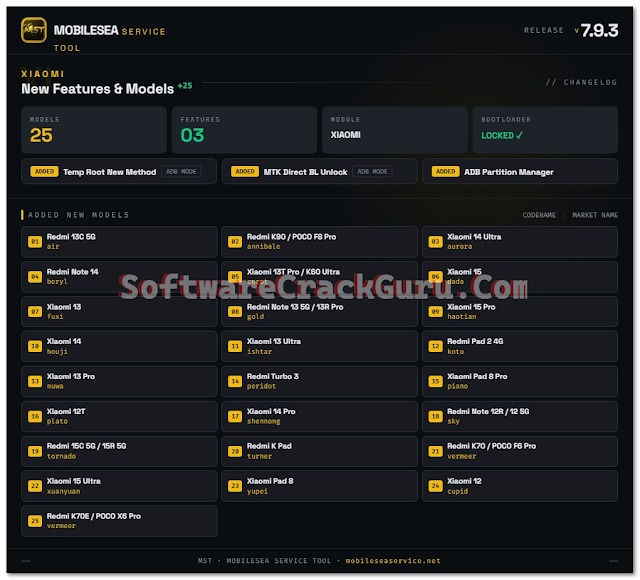This screenshot has width=640, height=580.
Task: Click the 09 badge for Xiaomi 15 Pro
Action: [x=436, y=312]
